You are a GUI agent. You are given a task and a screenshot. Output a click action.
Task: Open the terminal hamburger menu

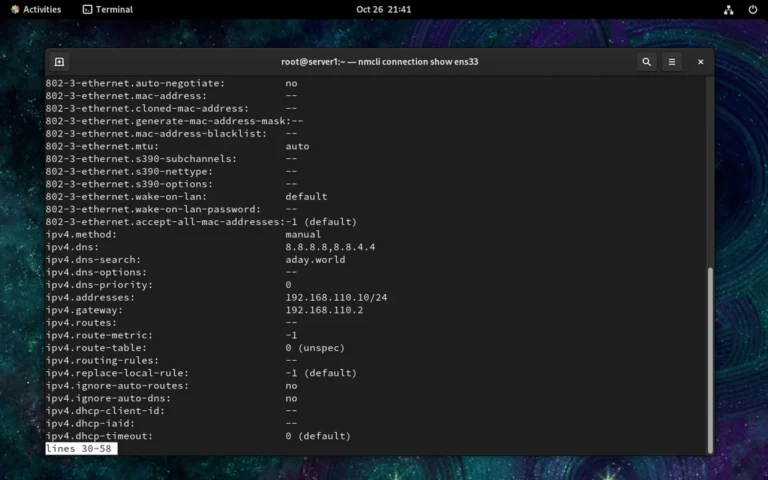coord(672,62)
